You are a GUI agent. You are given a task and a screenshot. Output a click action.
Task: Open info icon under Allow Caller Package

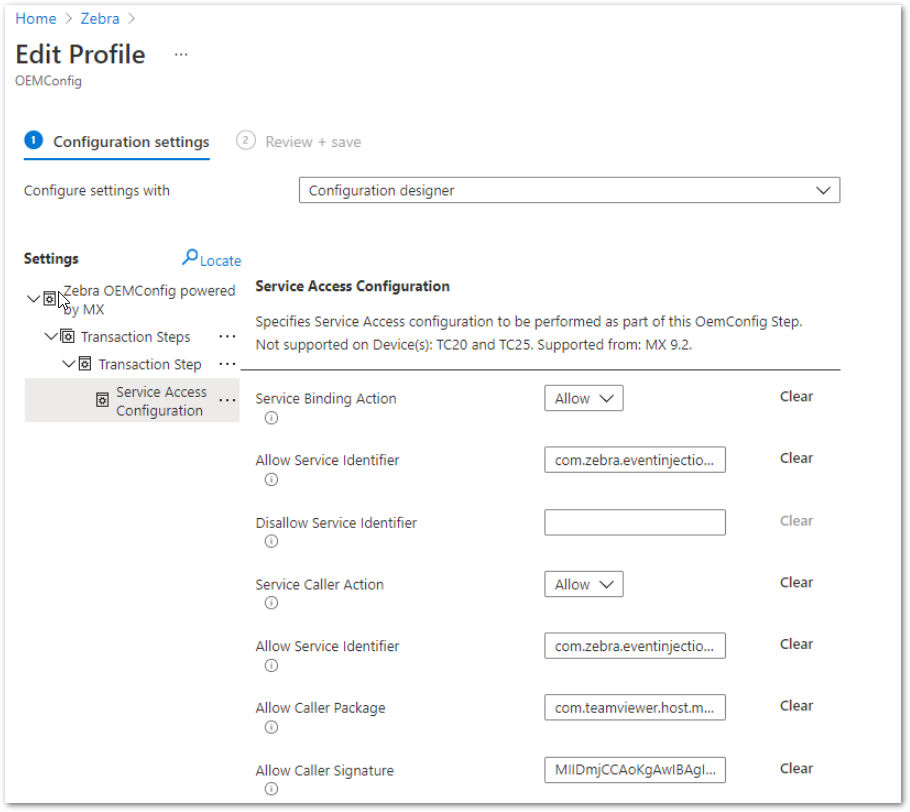271,728
